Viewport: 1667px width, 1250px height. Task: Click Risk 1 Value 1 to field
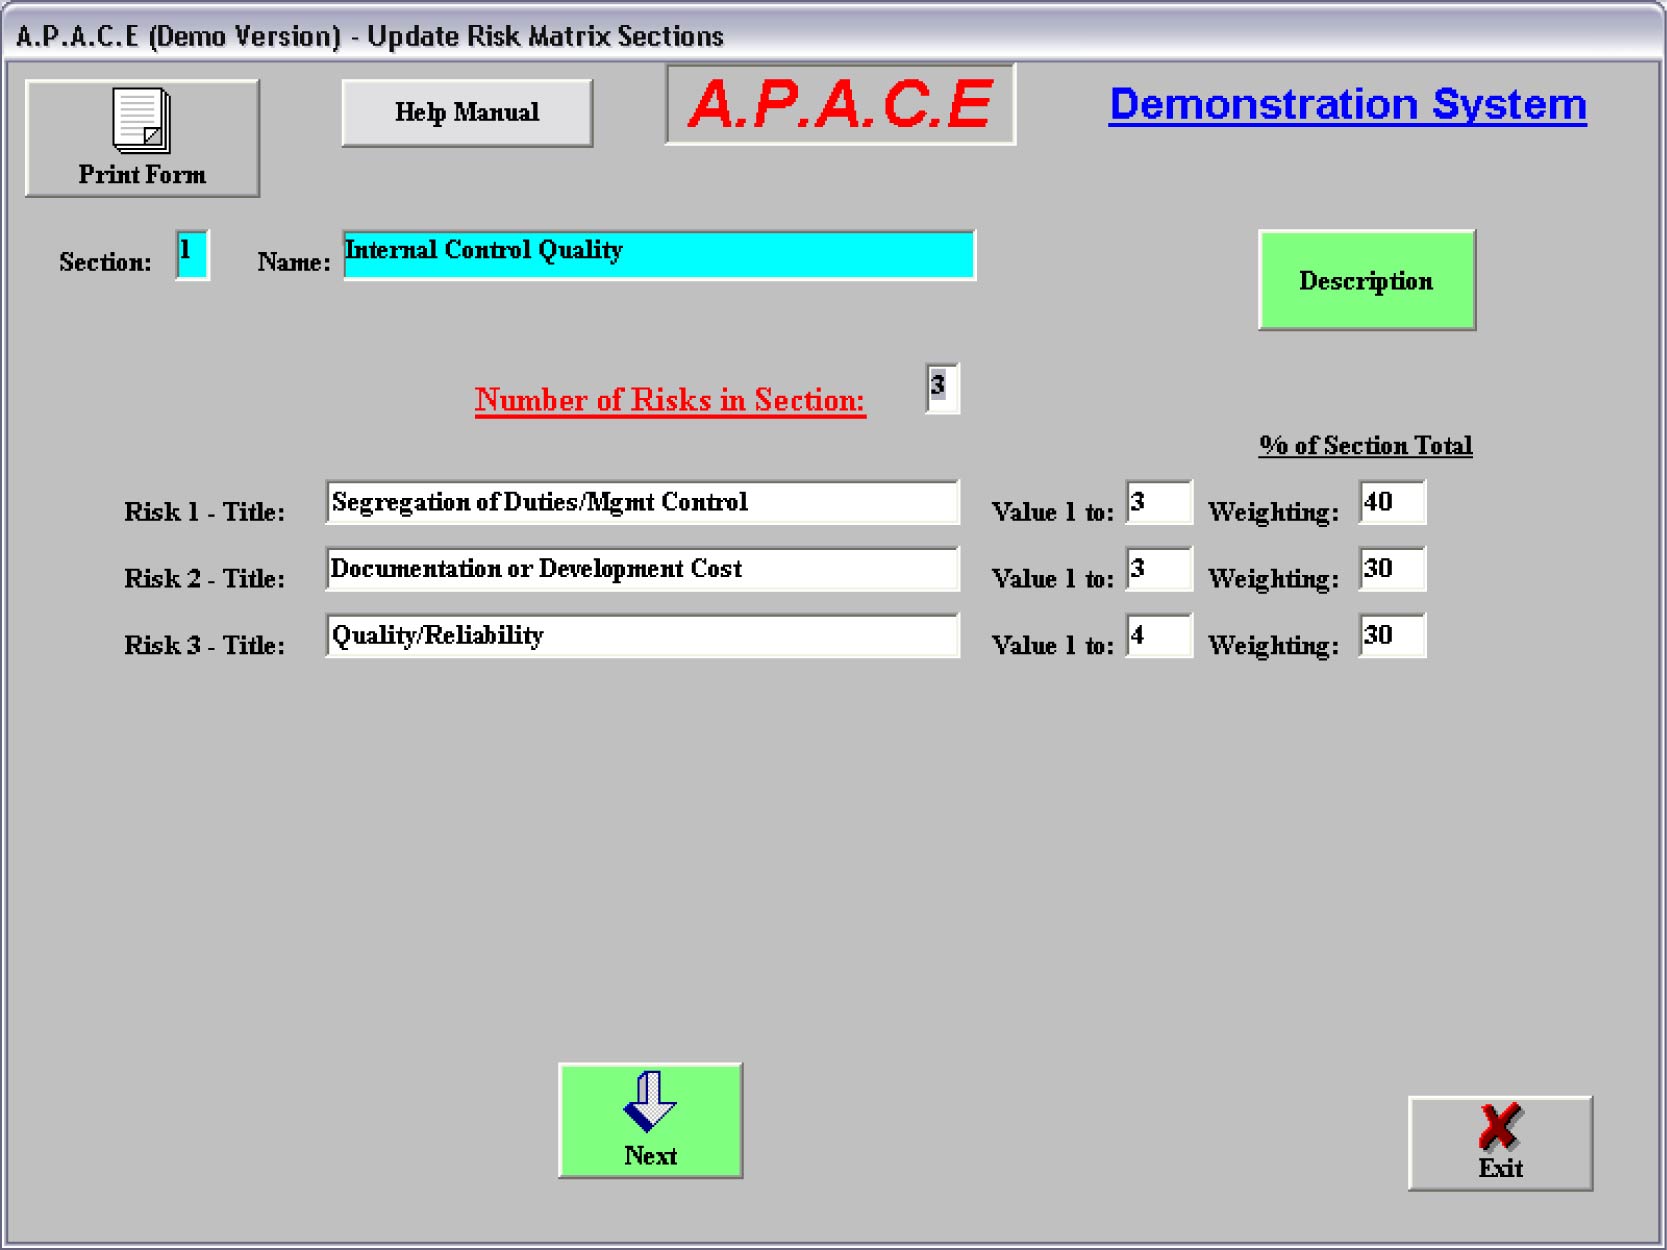[1158, 503]
